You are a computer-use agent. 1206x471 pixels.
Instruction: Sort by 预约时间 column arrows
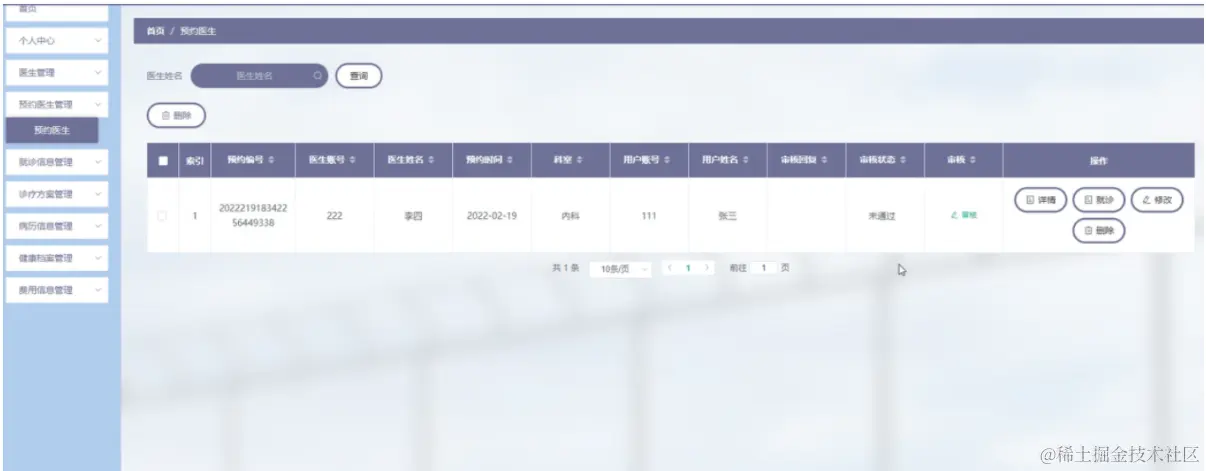(x=510, y=160)
